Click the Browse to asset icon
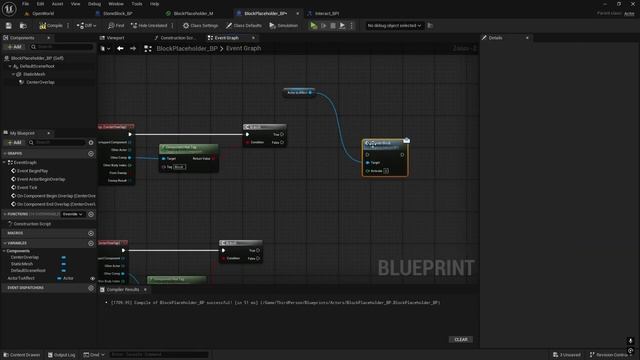 23,26
